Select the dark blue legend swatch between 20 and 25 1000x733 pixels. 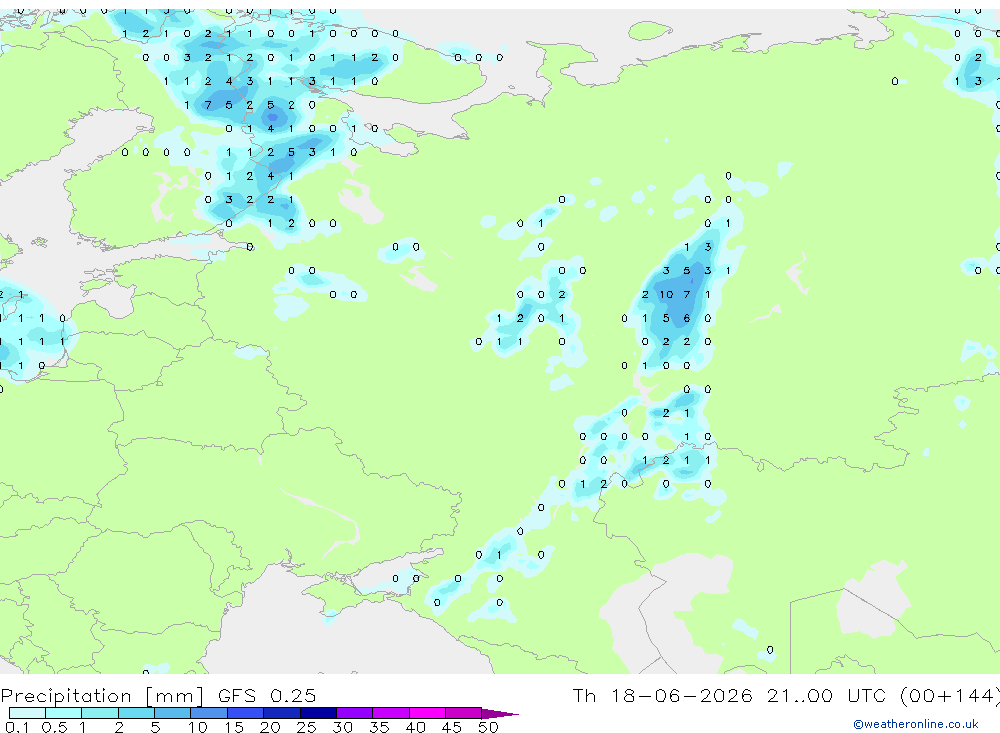pos(282,713)
